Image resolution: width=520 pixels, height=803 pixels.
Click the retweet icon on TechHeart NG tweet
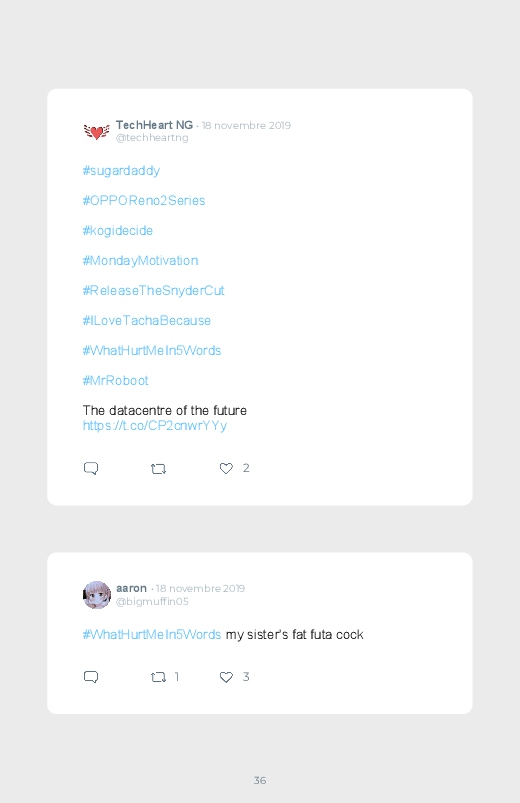pyautogui.click(x=158, y=469)
